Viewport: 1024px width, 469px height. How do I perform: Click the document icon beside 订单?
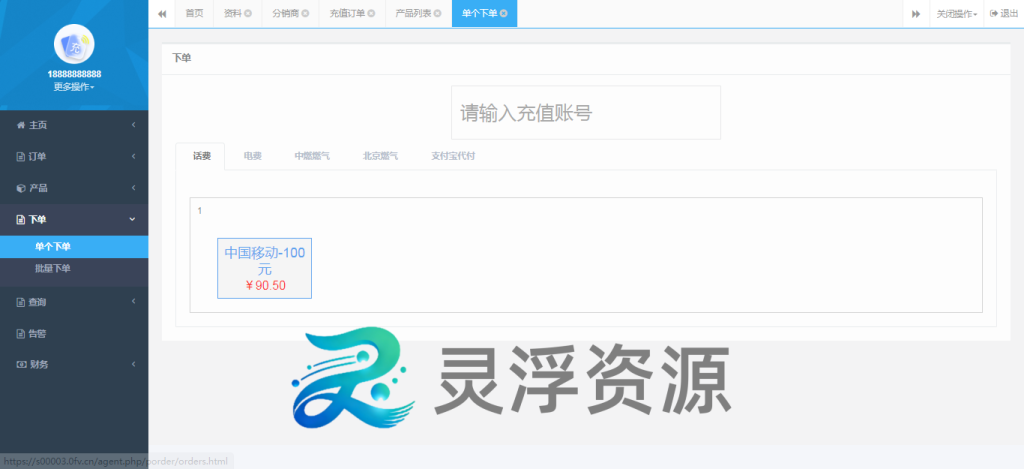coord(20,157)
